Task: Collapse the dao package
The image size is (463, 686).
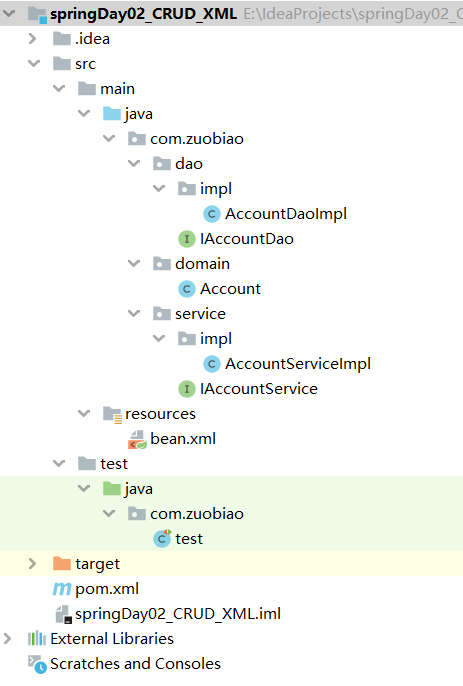Action: tap(134, 163)
